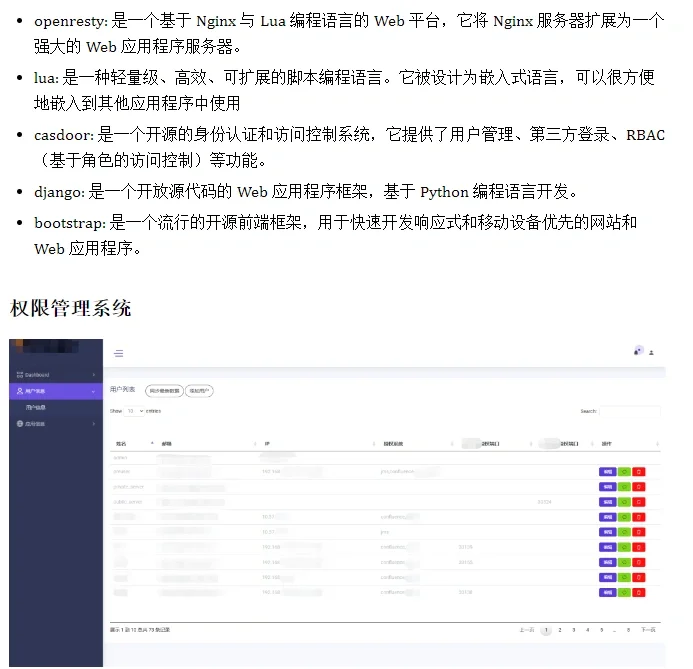Viewport: 693px width, 669px height.
Task: Click 上一页 previous page link
Action: [527, 630]
